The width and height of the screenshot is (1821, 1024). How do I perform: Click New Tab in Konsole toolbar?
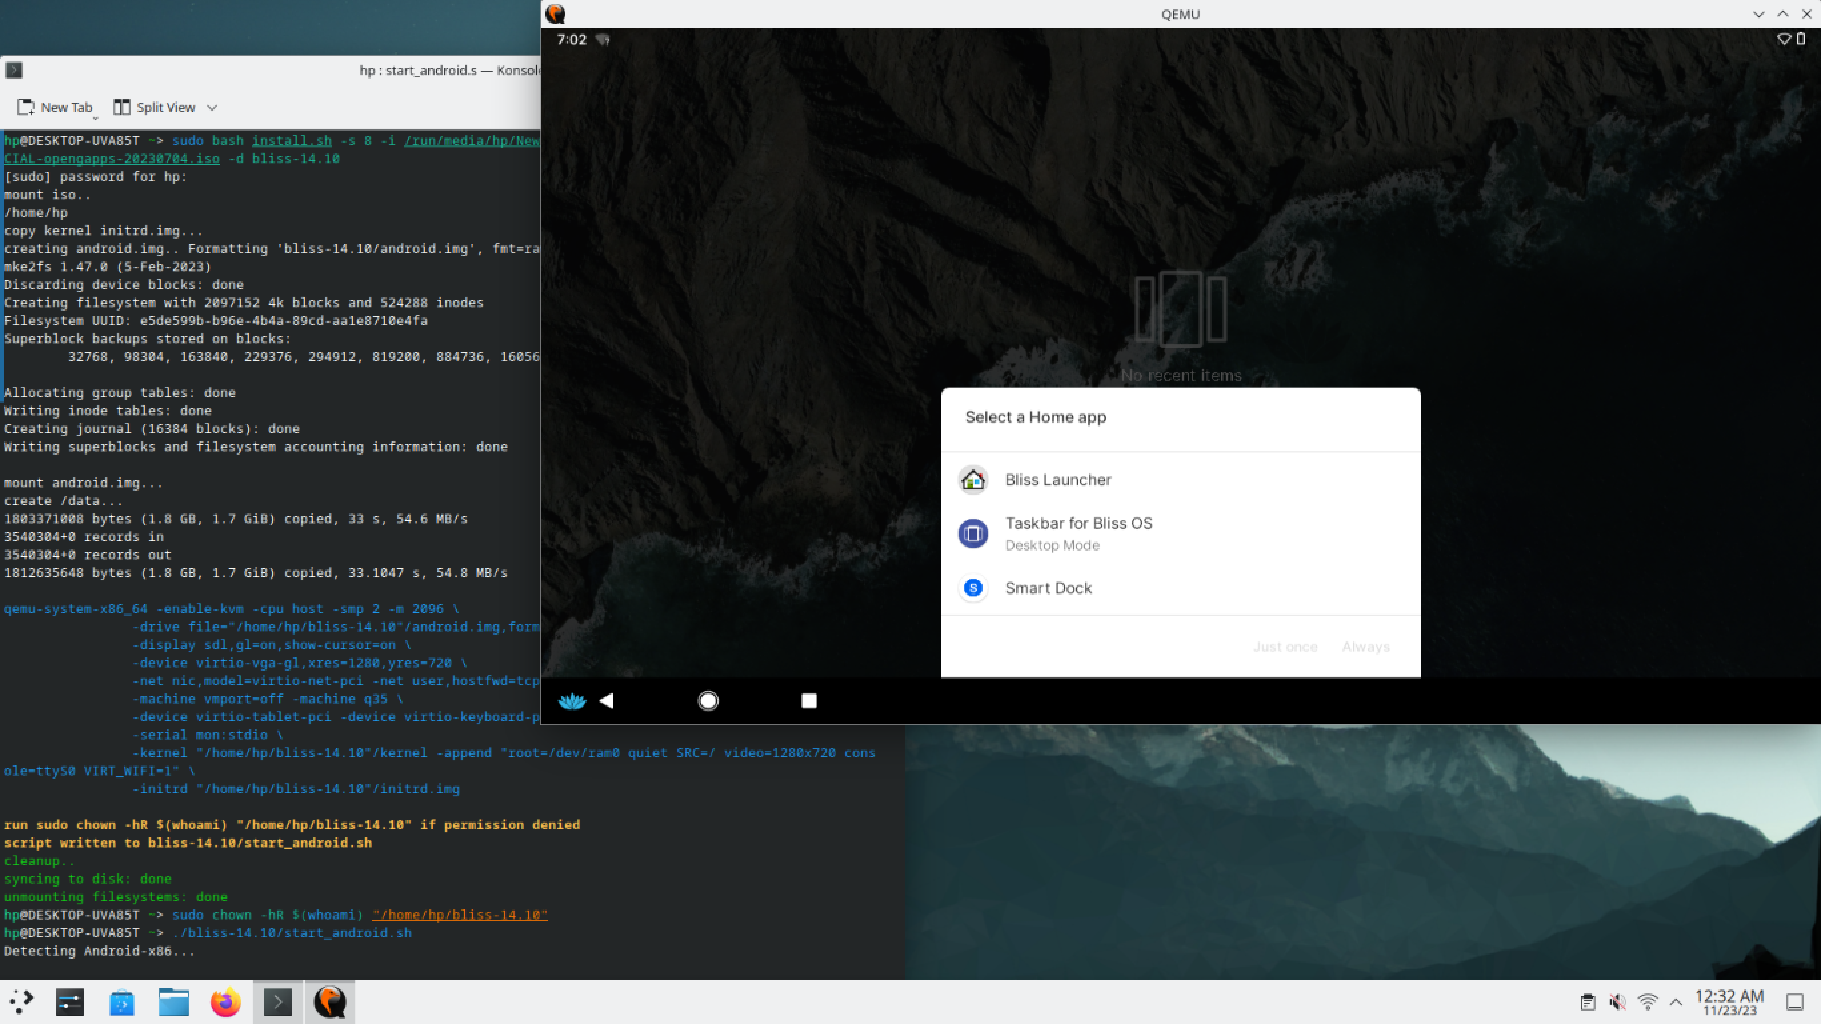(55, 108)
